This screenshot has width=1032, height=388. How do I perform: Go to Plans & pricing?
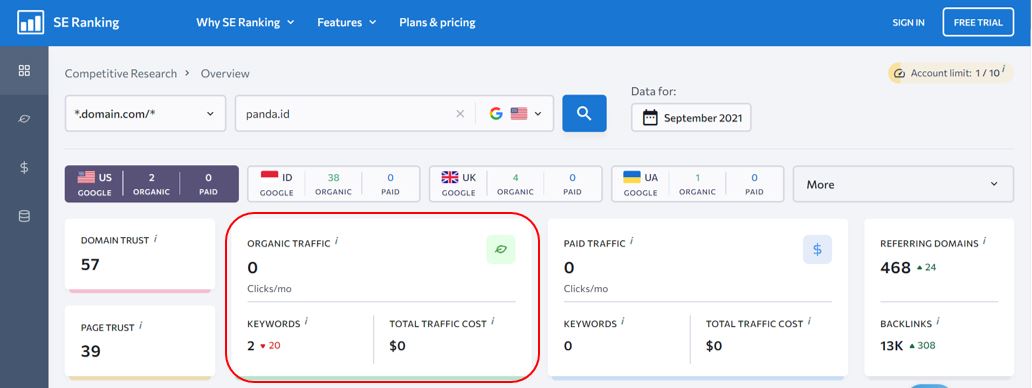click(x=437, y=22)
